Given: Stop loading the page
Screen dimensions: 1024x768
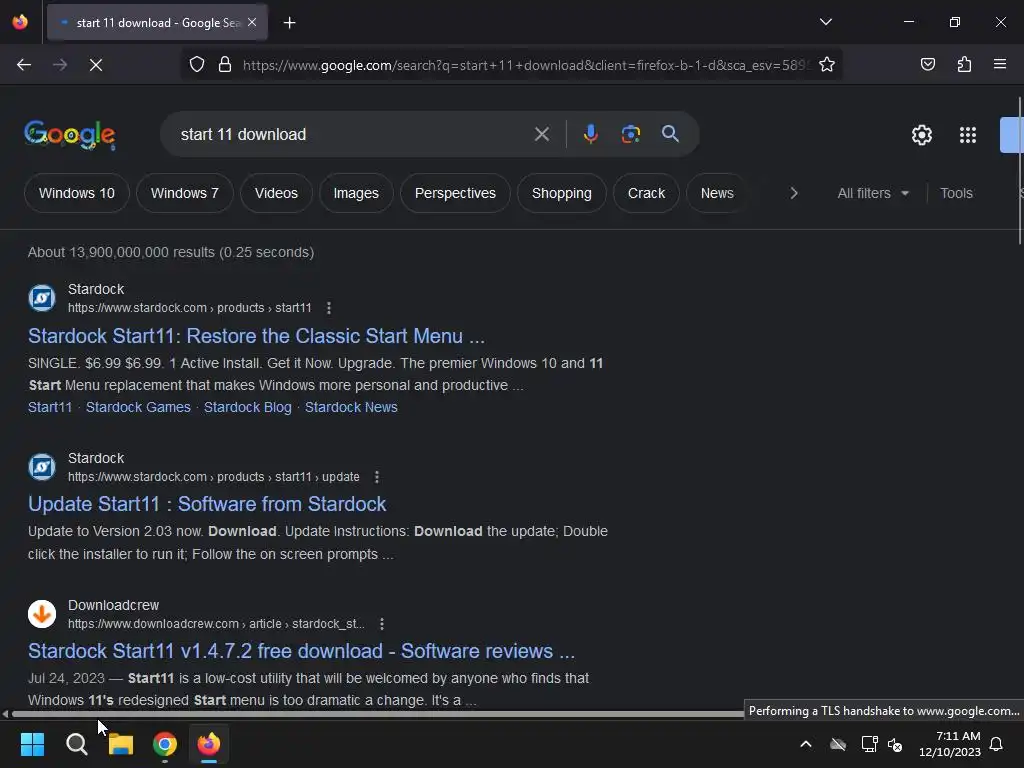Looking at the screenshot, I should coord(96,65).
